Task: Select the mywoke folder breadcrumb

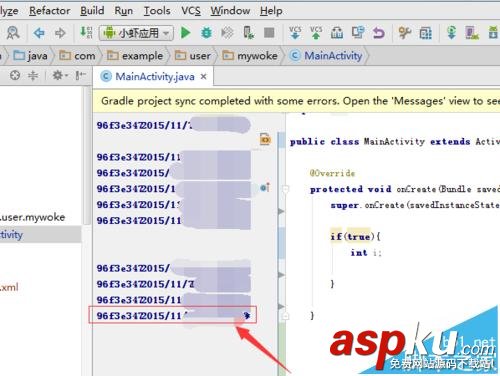Action: point(250,56)
